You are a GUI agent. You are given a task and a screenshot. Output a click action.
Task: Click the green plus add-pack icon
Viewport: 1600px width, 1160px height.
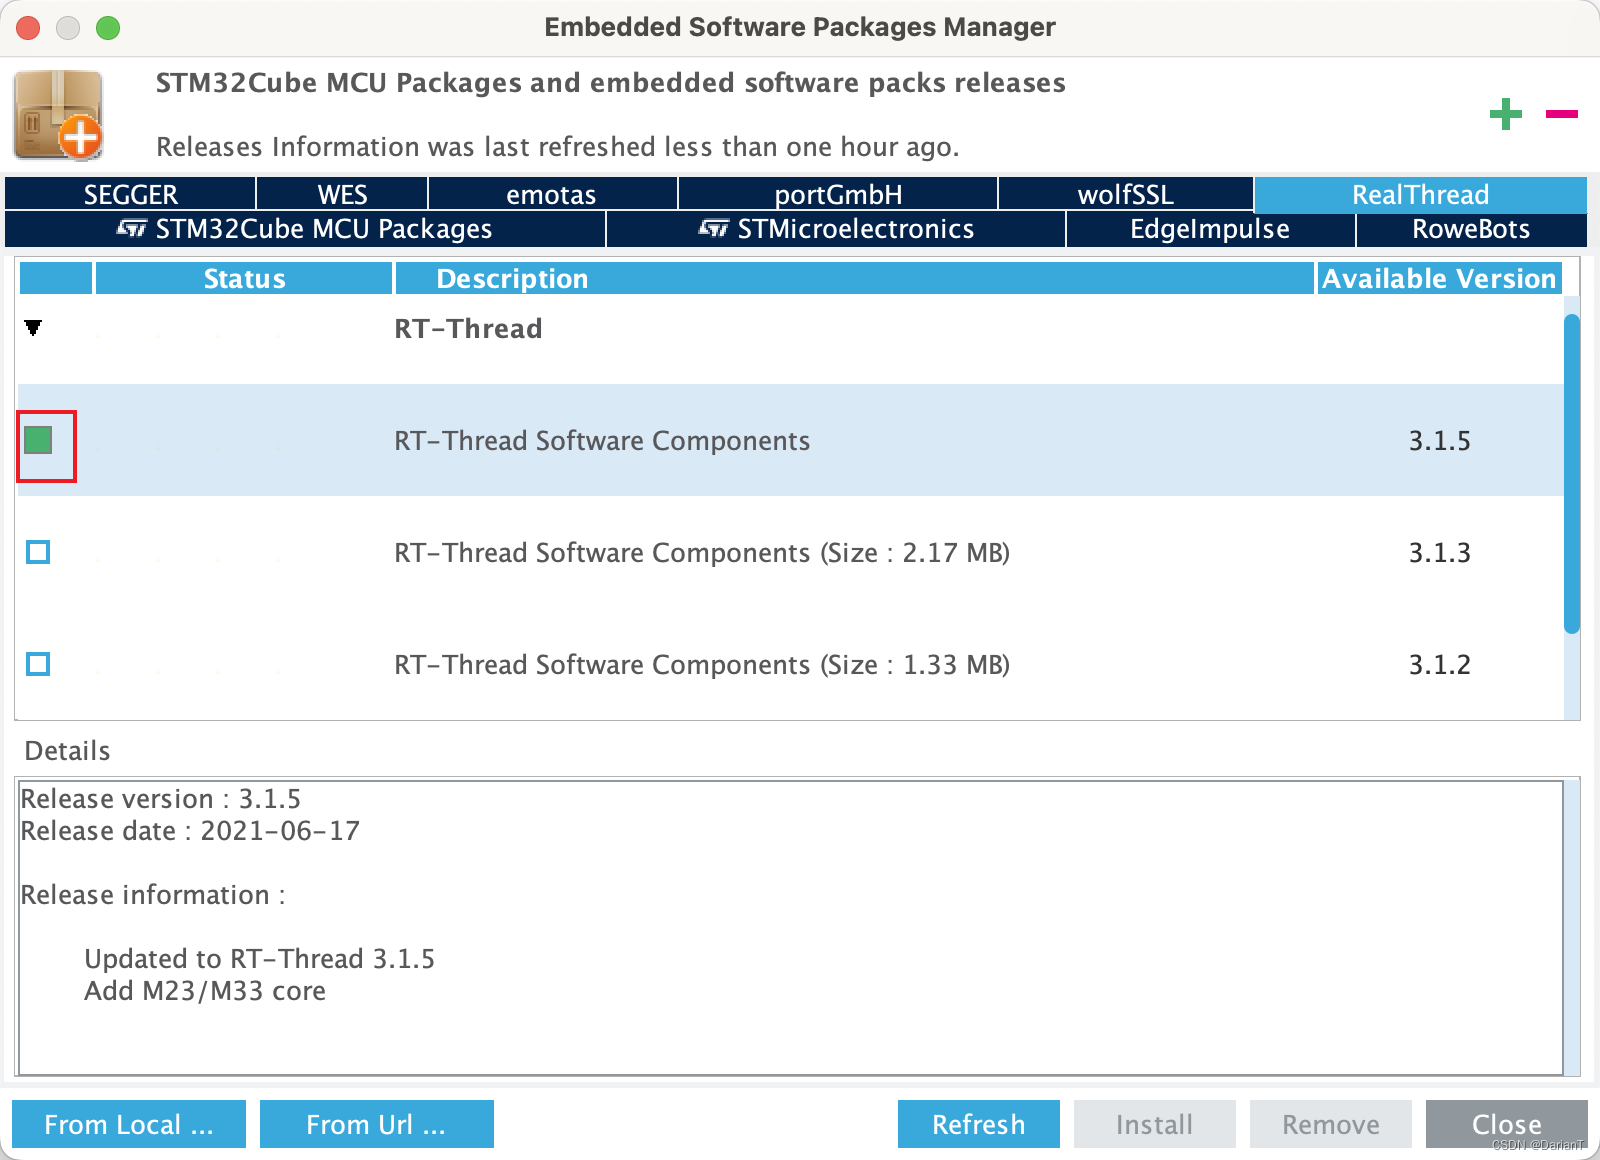[x=1506, y=114]
